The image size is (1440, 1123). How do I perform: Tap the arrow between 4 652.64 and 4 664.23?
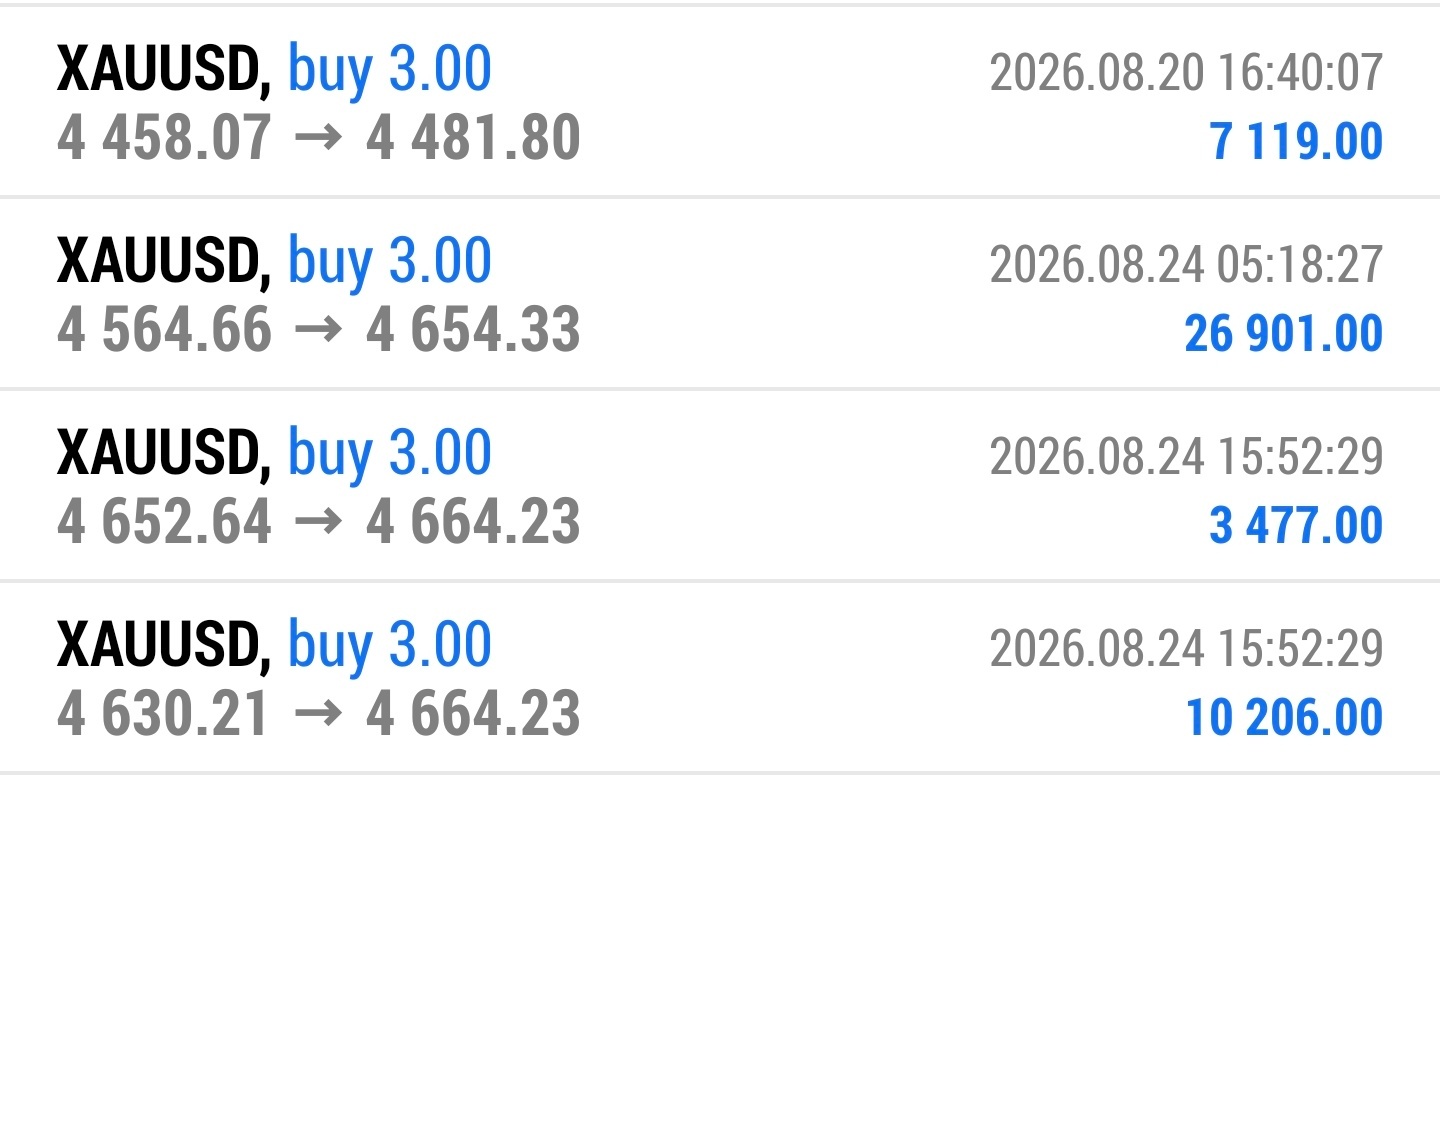(x=319, y=522)
